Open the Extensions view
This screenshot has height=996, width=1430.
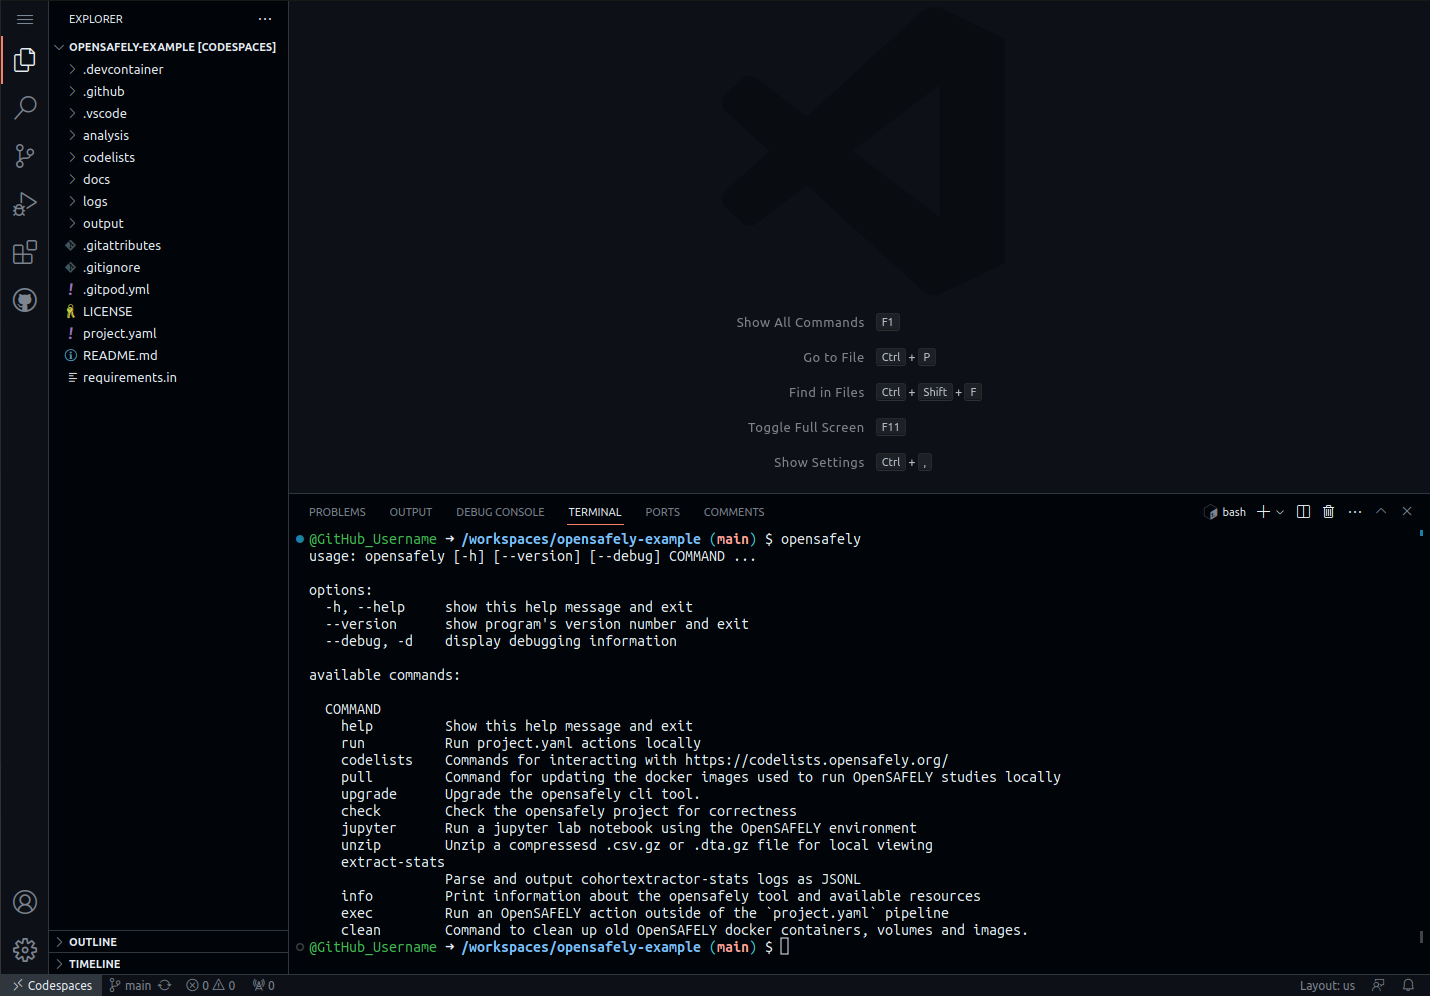coord(25,252)
